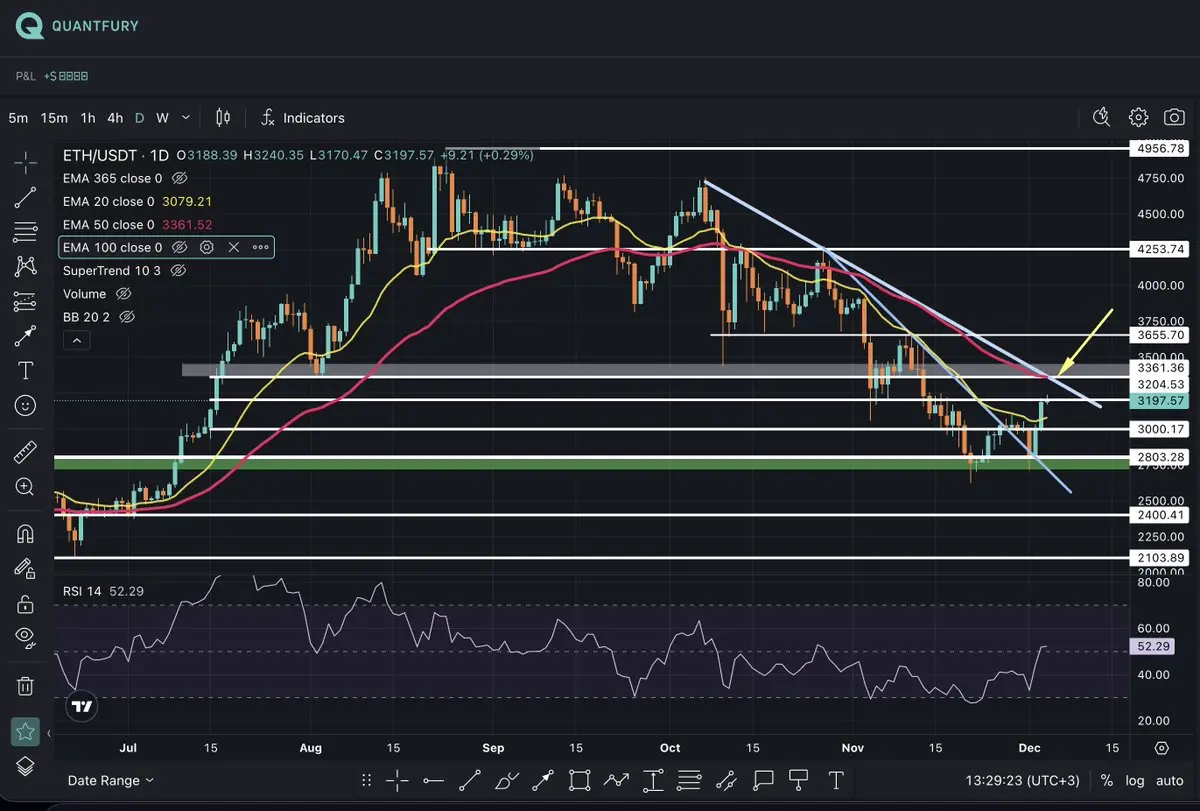Select crosshair tool in bottom toolbar
The height and width of the screenshot is (811, 1200).
pos(397,780)
